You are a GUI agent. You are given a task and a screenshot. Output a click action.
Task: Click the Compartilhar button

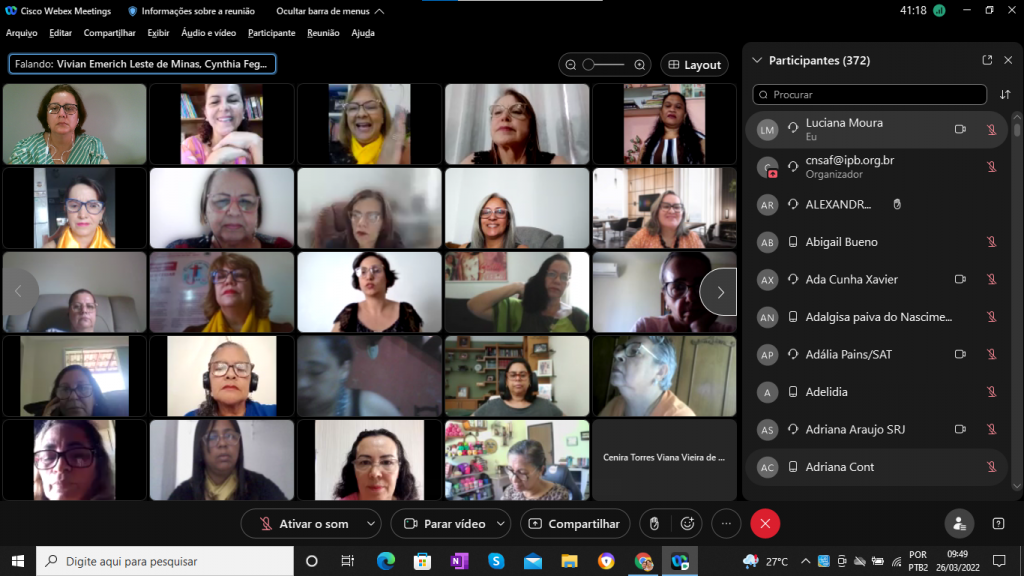tap(575, 523)
